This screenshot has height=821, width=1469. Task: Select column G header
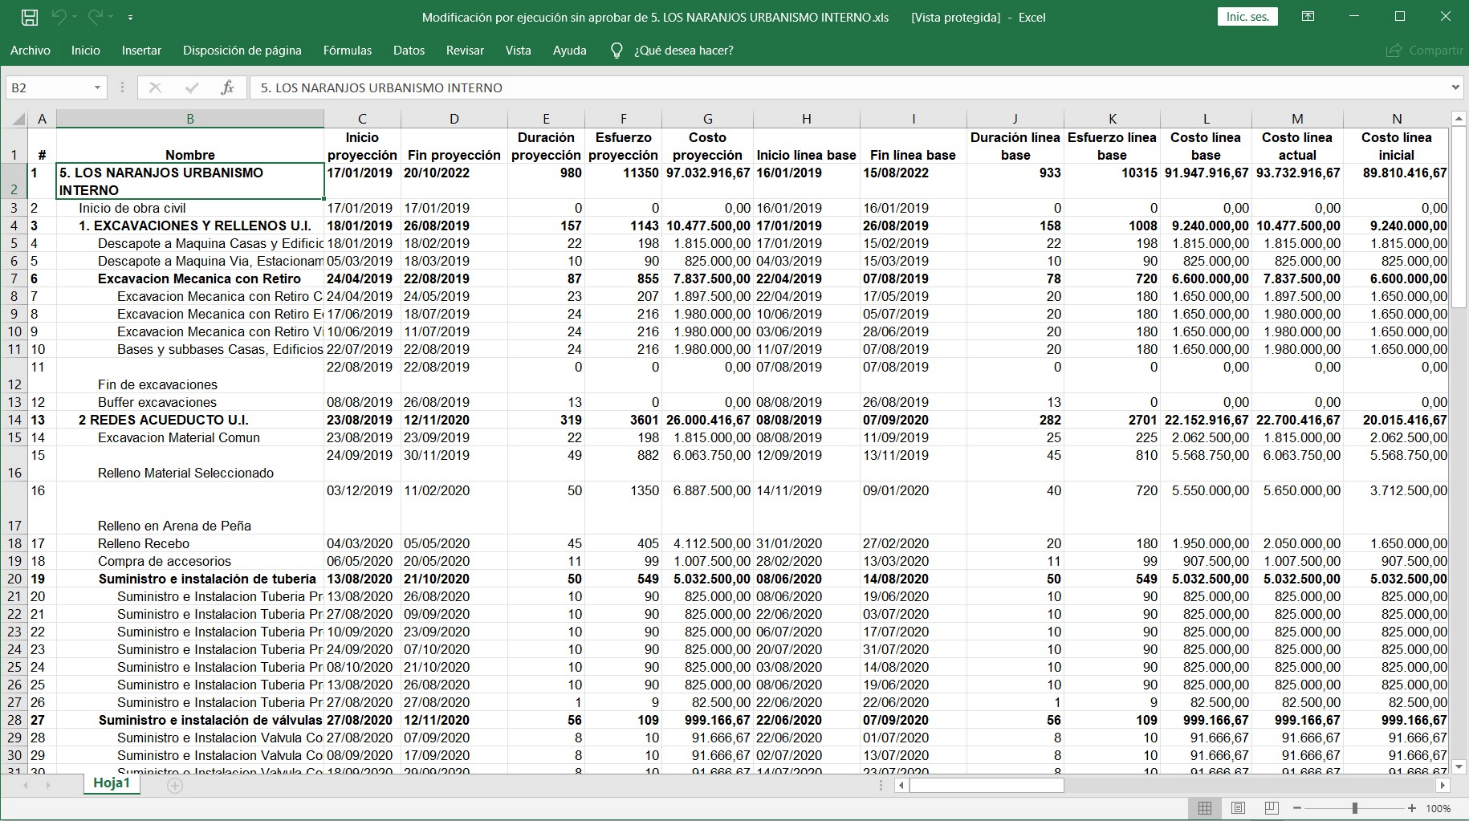click(x=707, y=119)
